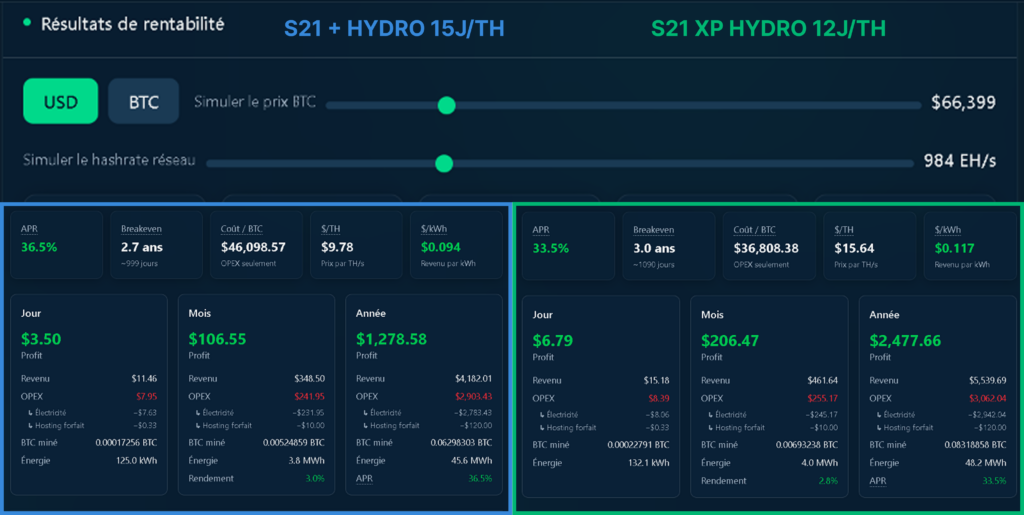Click the energy value '125.0 kWh'
This screenshot has width=1024, height=515.
point(138,460)
